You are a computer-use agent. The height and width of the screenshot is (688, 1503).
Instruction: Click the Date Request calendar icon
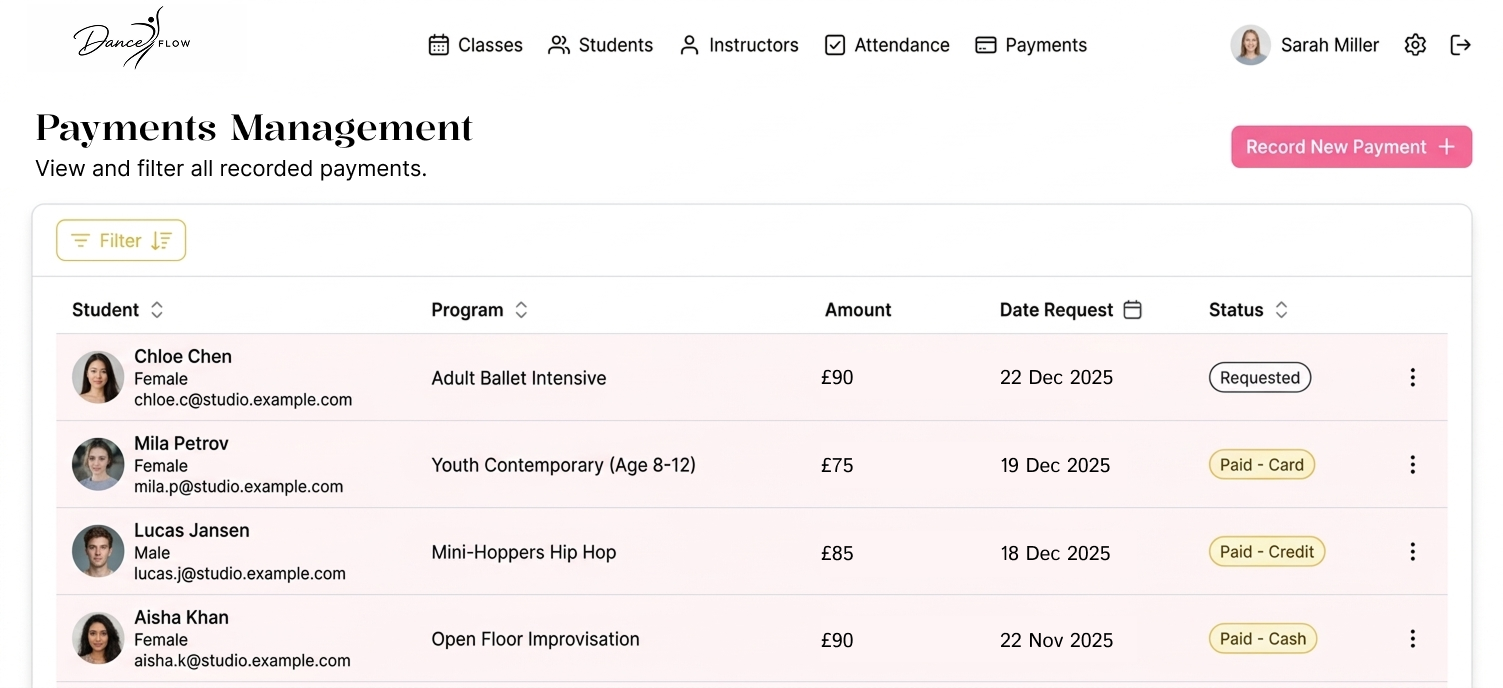point(1132,310)
